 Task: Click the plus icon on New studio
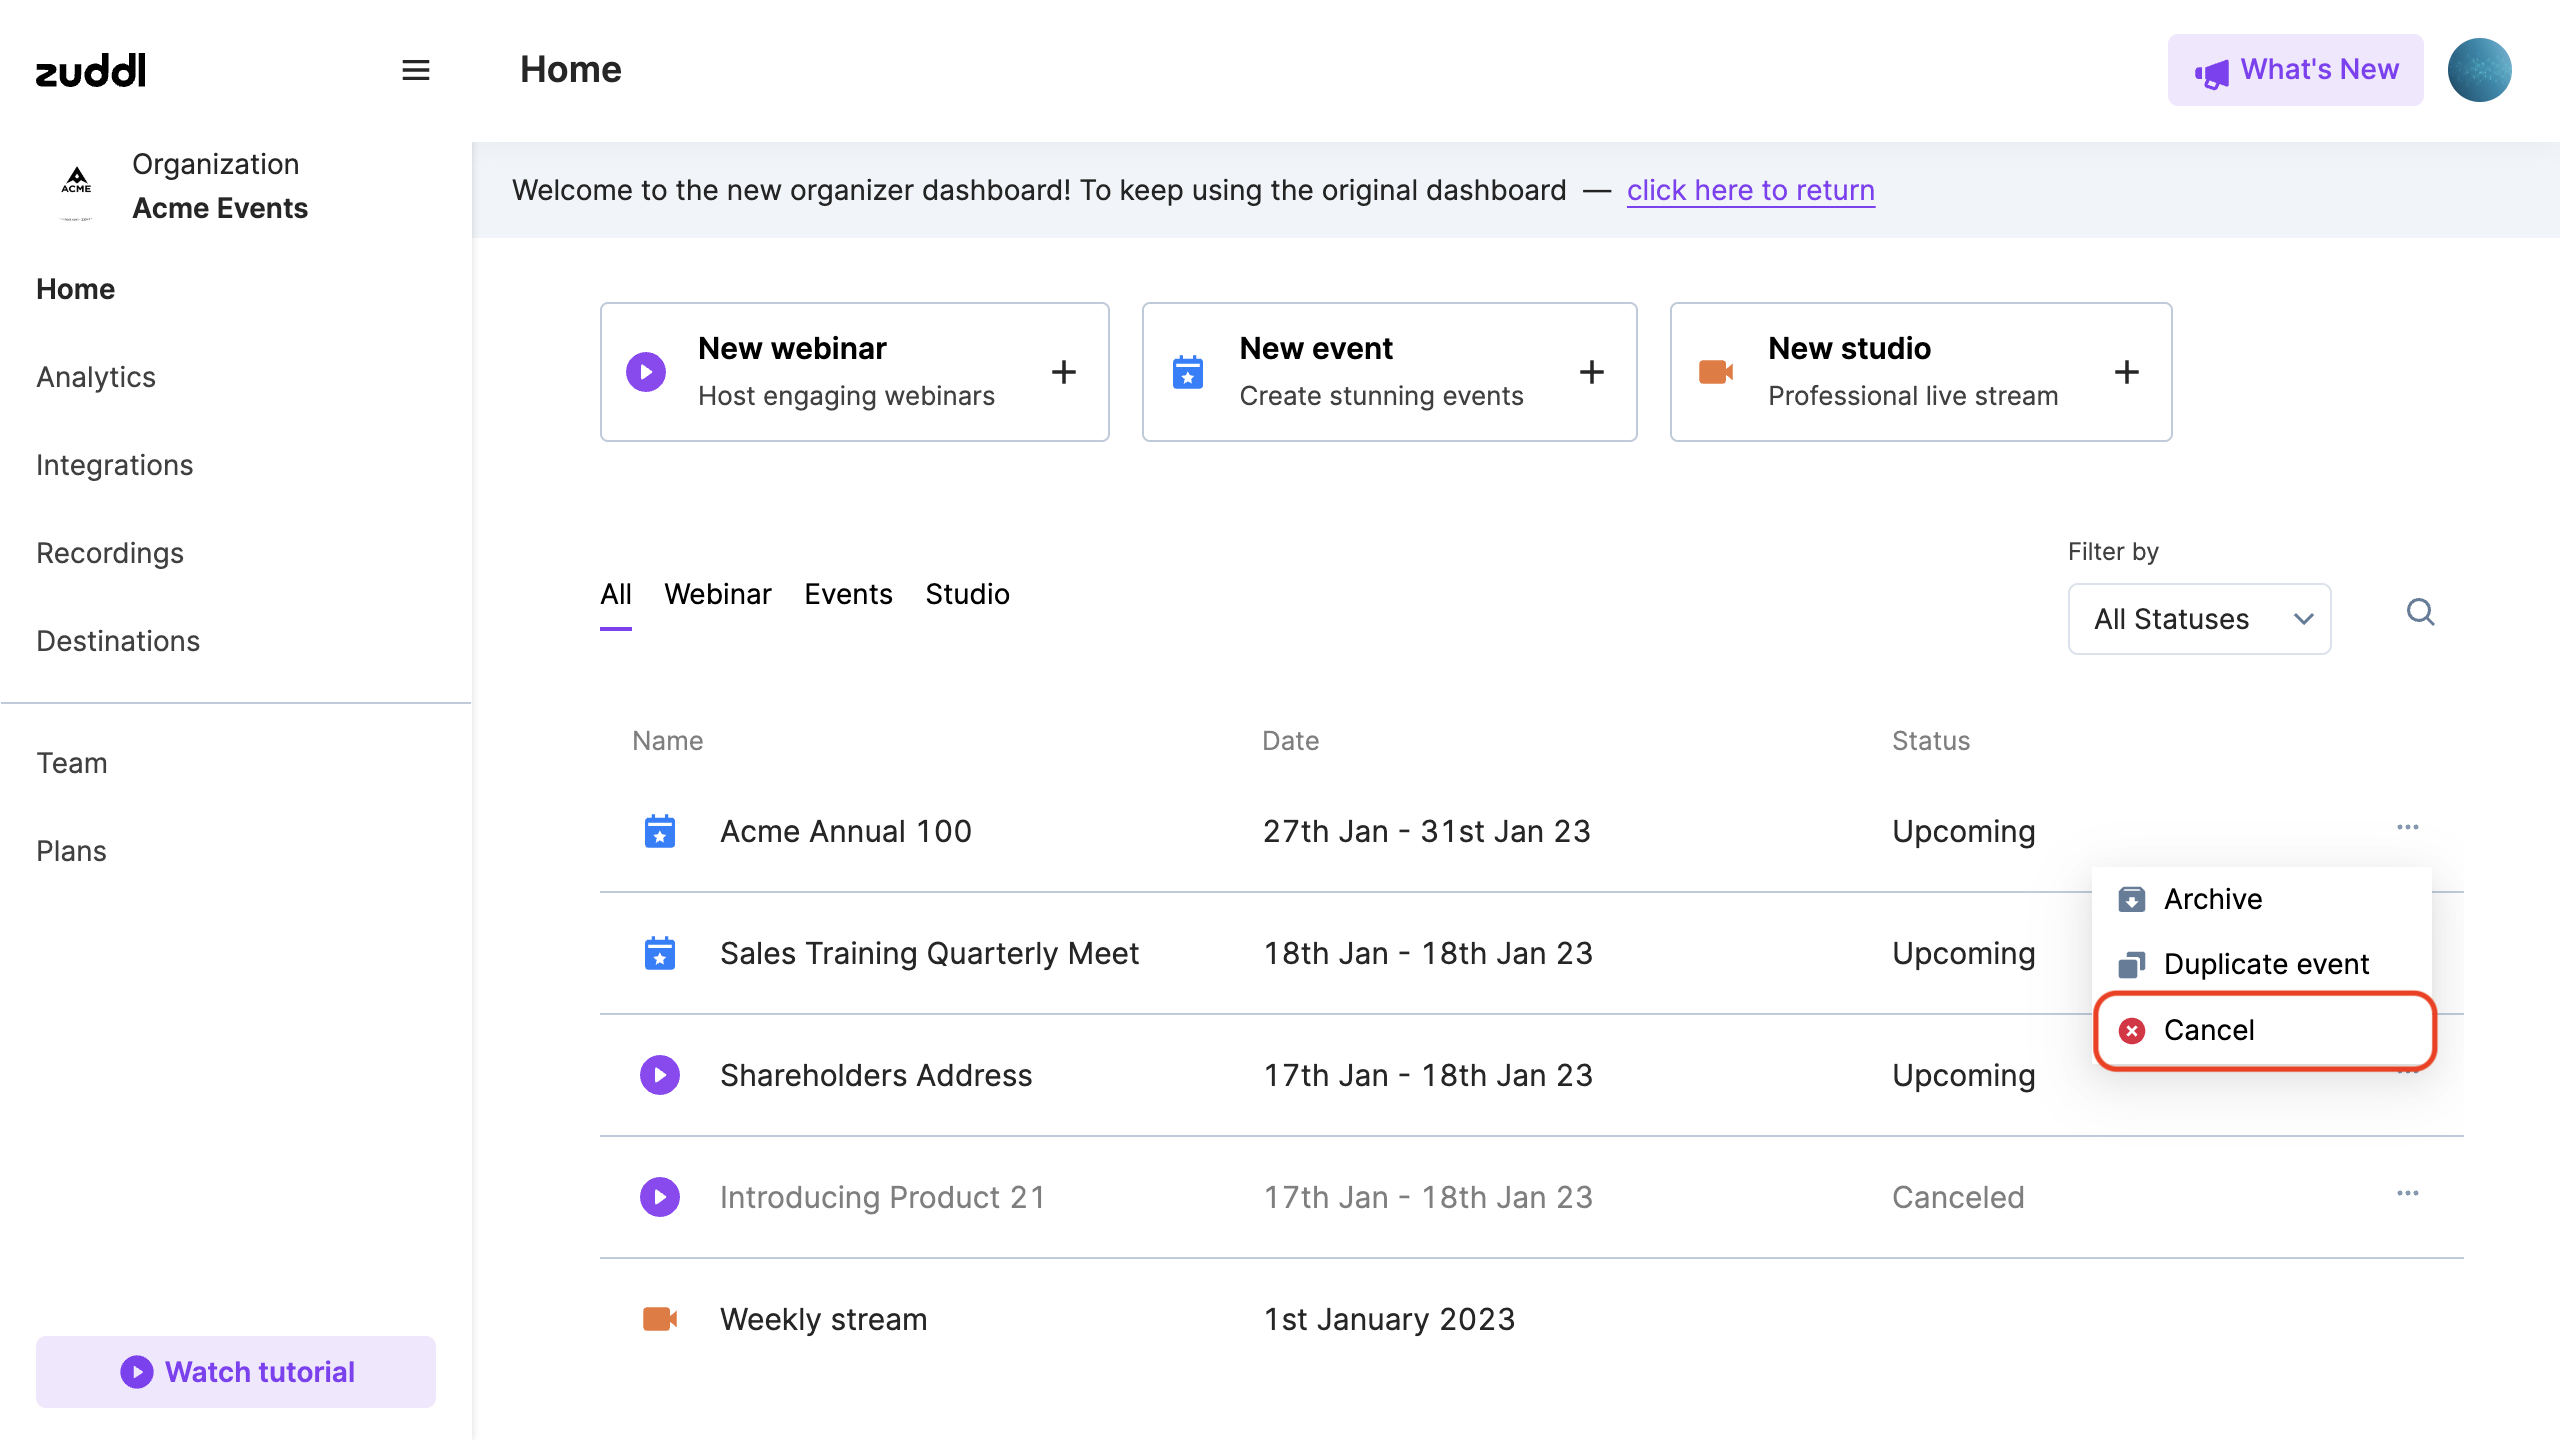tap(2127, 372)
